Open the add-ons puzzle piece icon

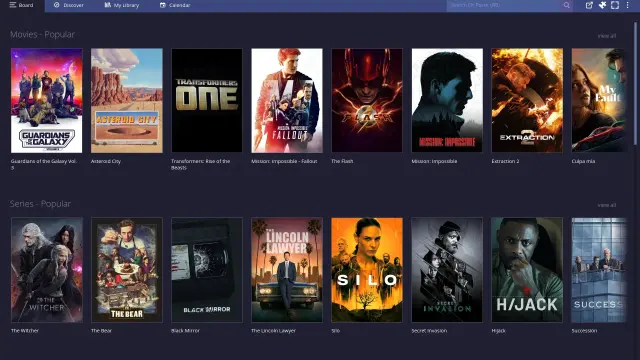tap(602, 5)
